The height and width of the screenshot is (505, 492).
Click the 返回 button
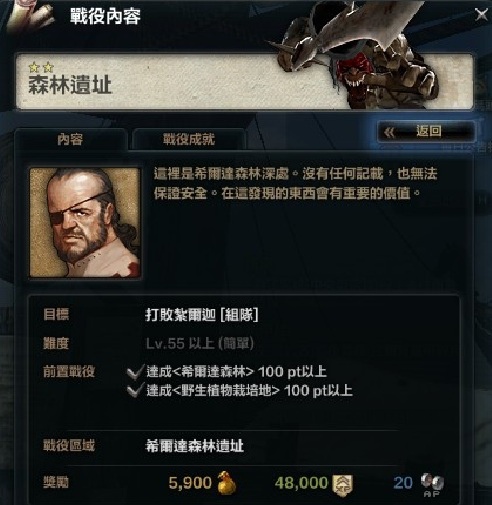tap(426, 132)
